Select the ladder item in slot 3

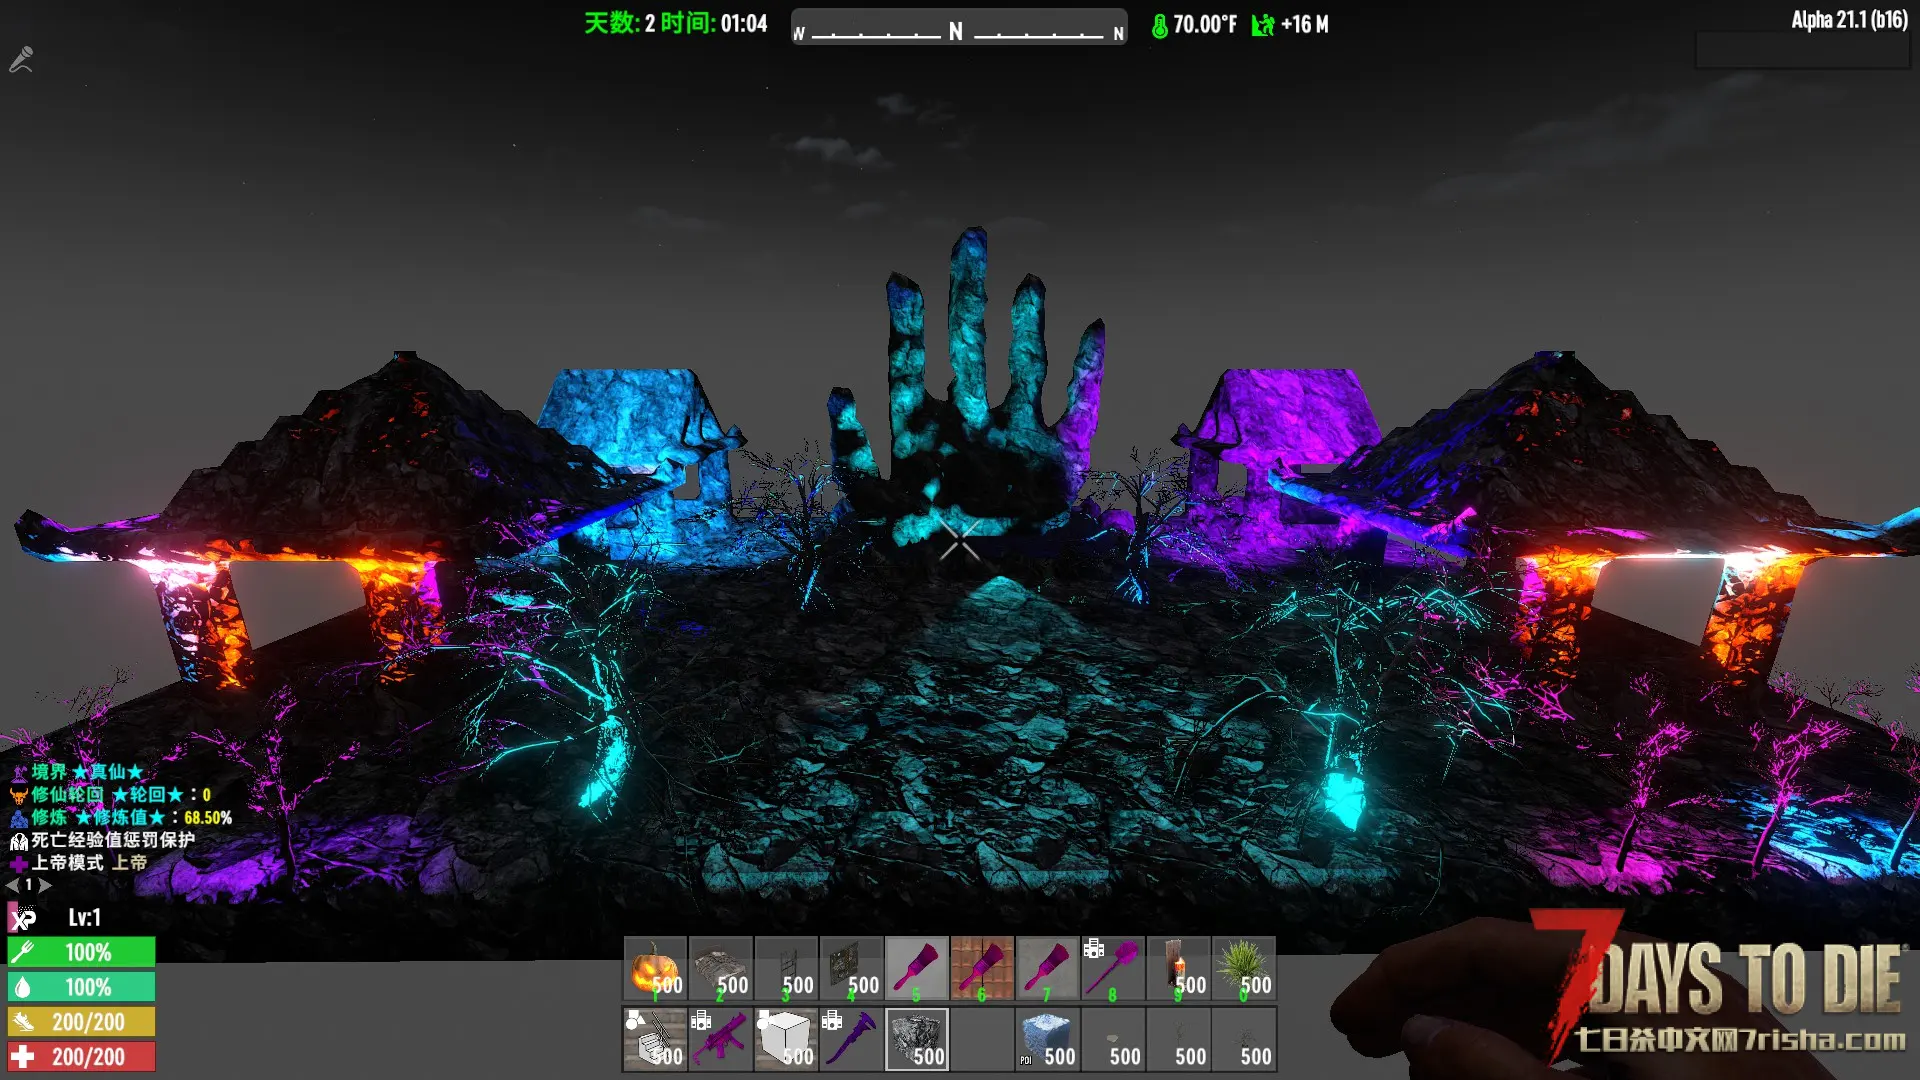786,968
